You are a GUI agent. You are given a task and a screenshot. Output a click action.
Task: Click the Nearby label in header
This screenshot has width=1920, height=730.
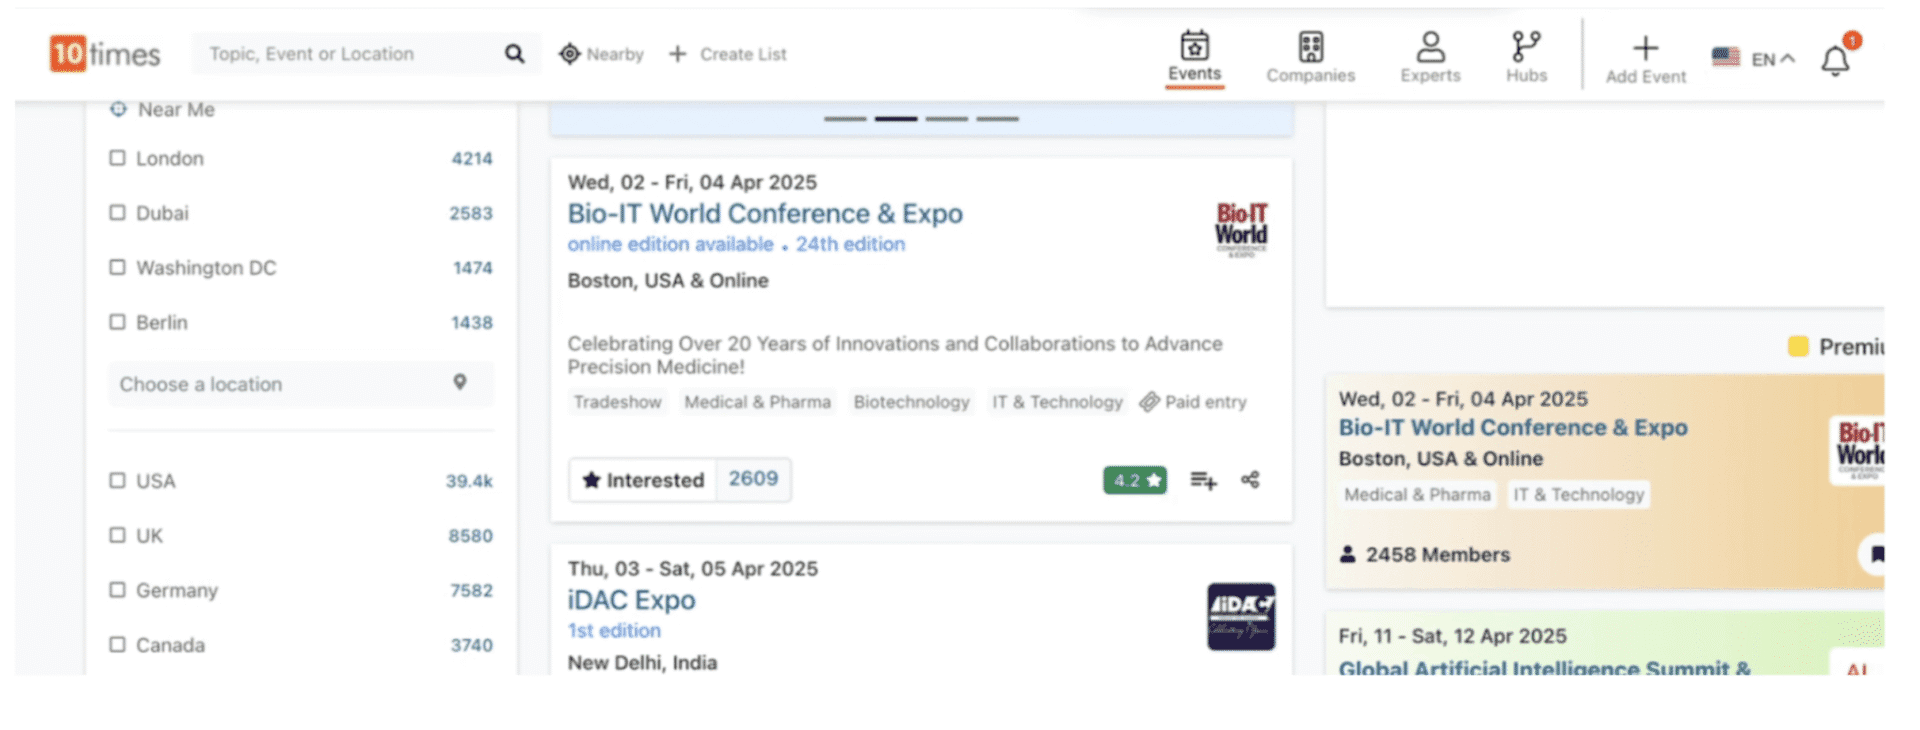point(615,54)
